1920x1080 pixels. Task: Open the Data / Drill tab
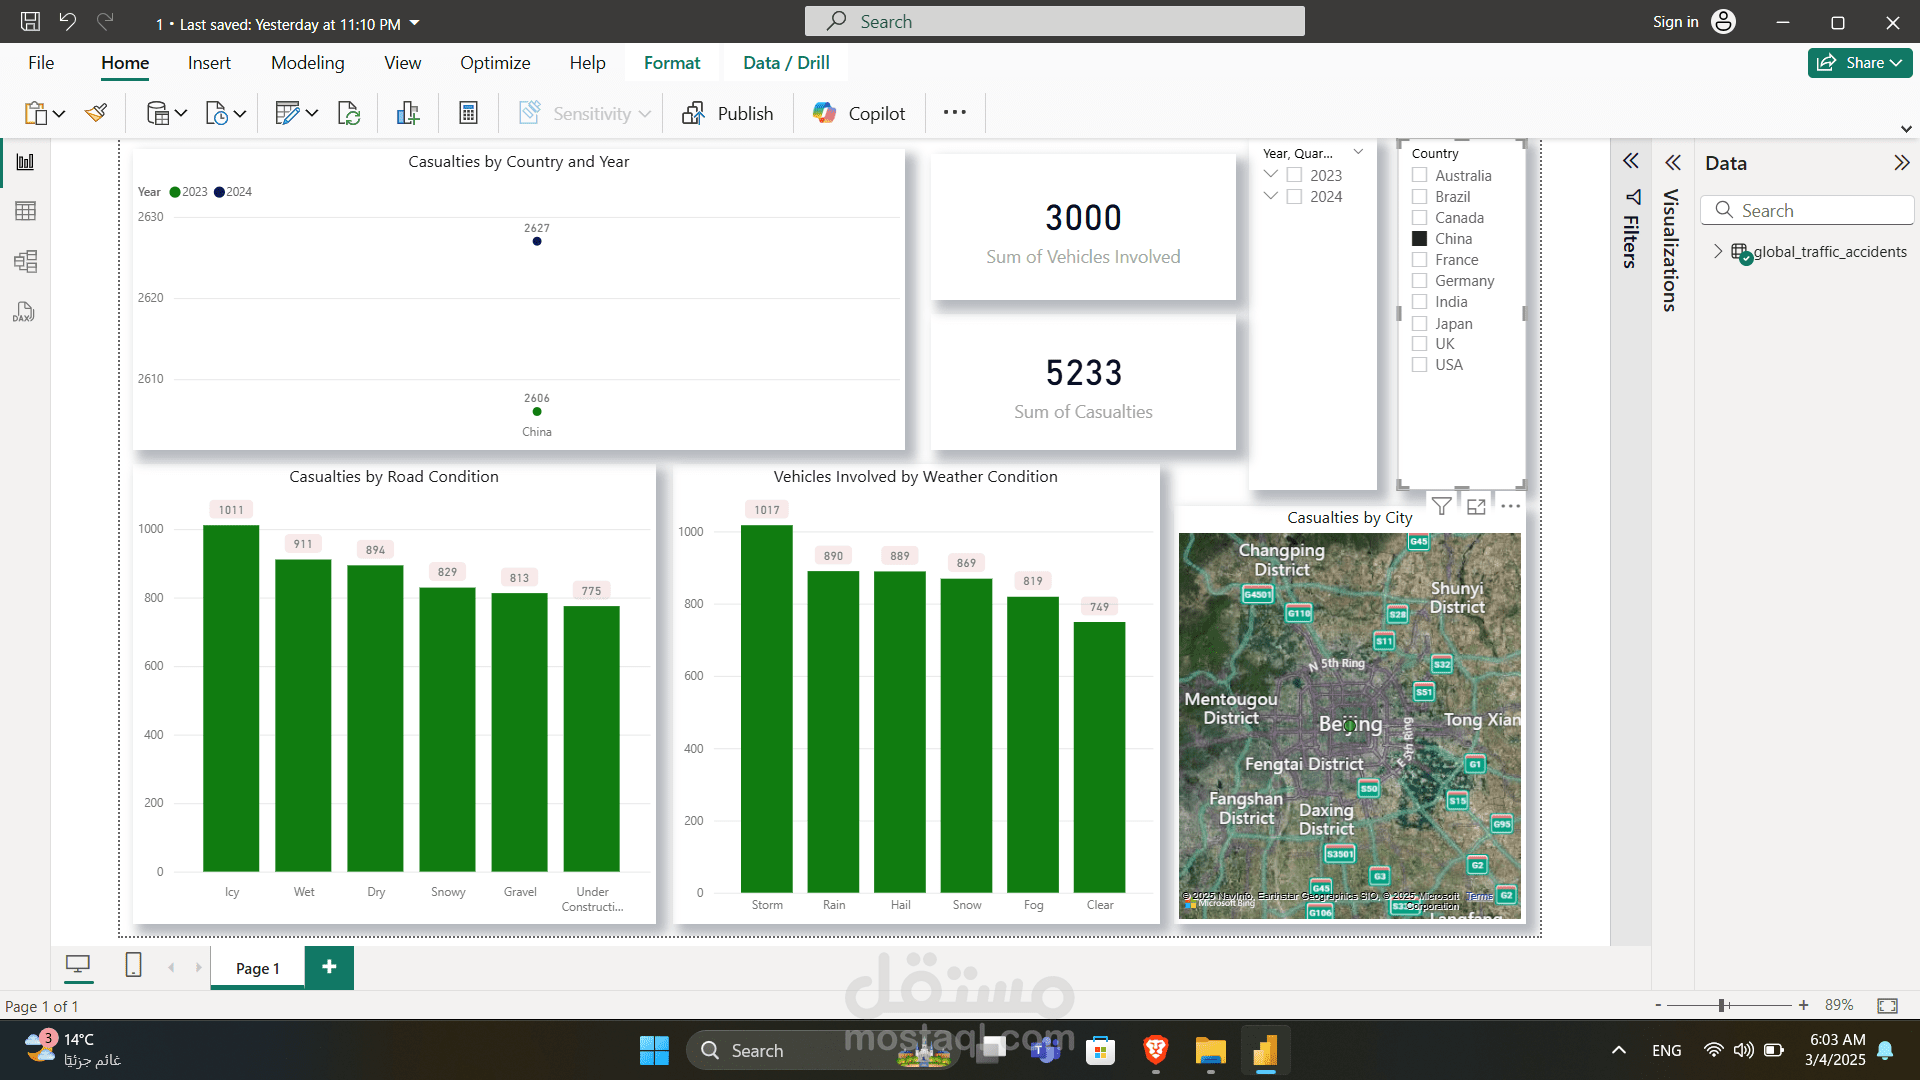786,63
